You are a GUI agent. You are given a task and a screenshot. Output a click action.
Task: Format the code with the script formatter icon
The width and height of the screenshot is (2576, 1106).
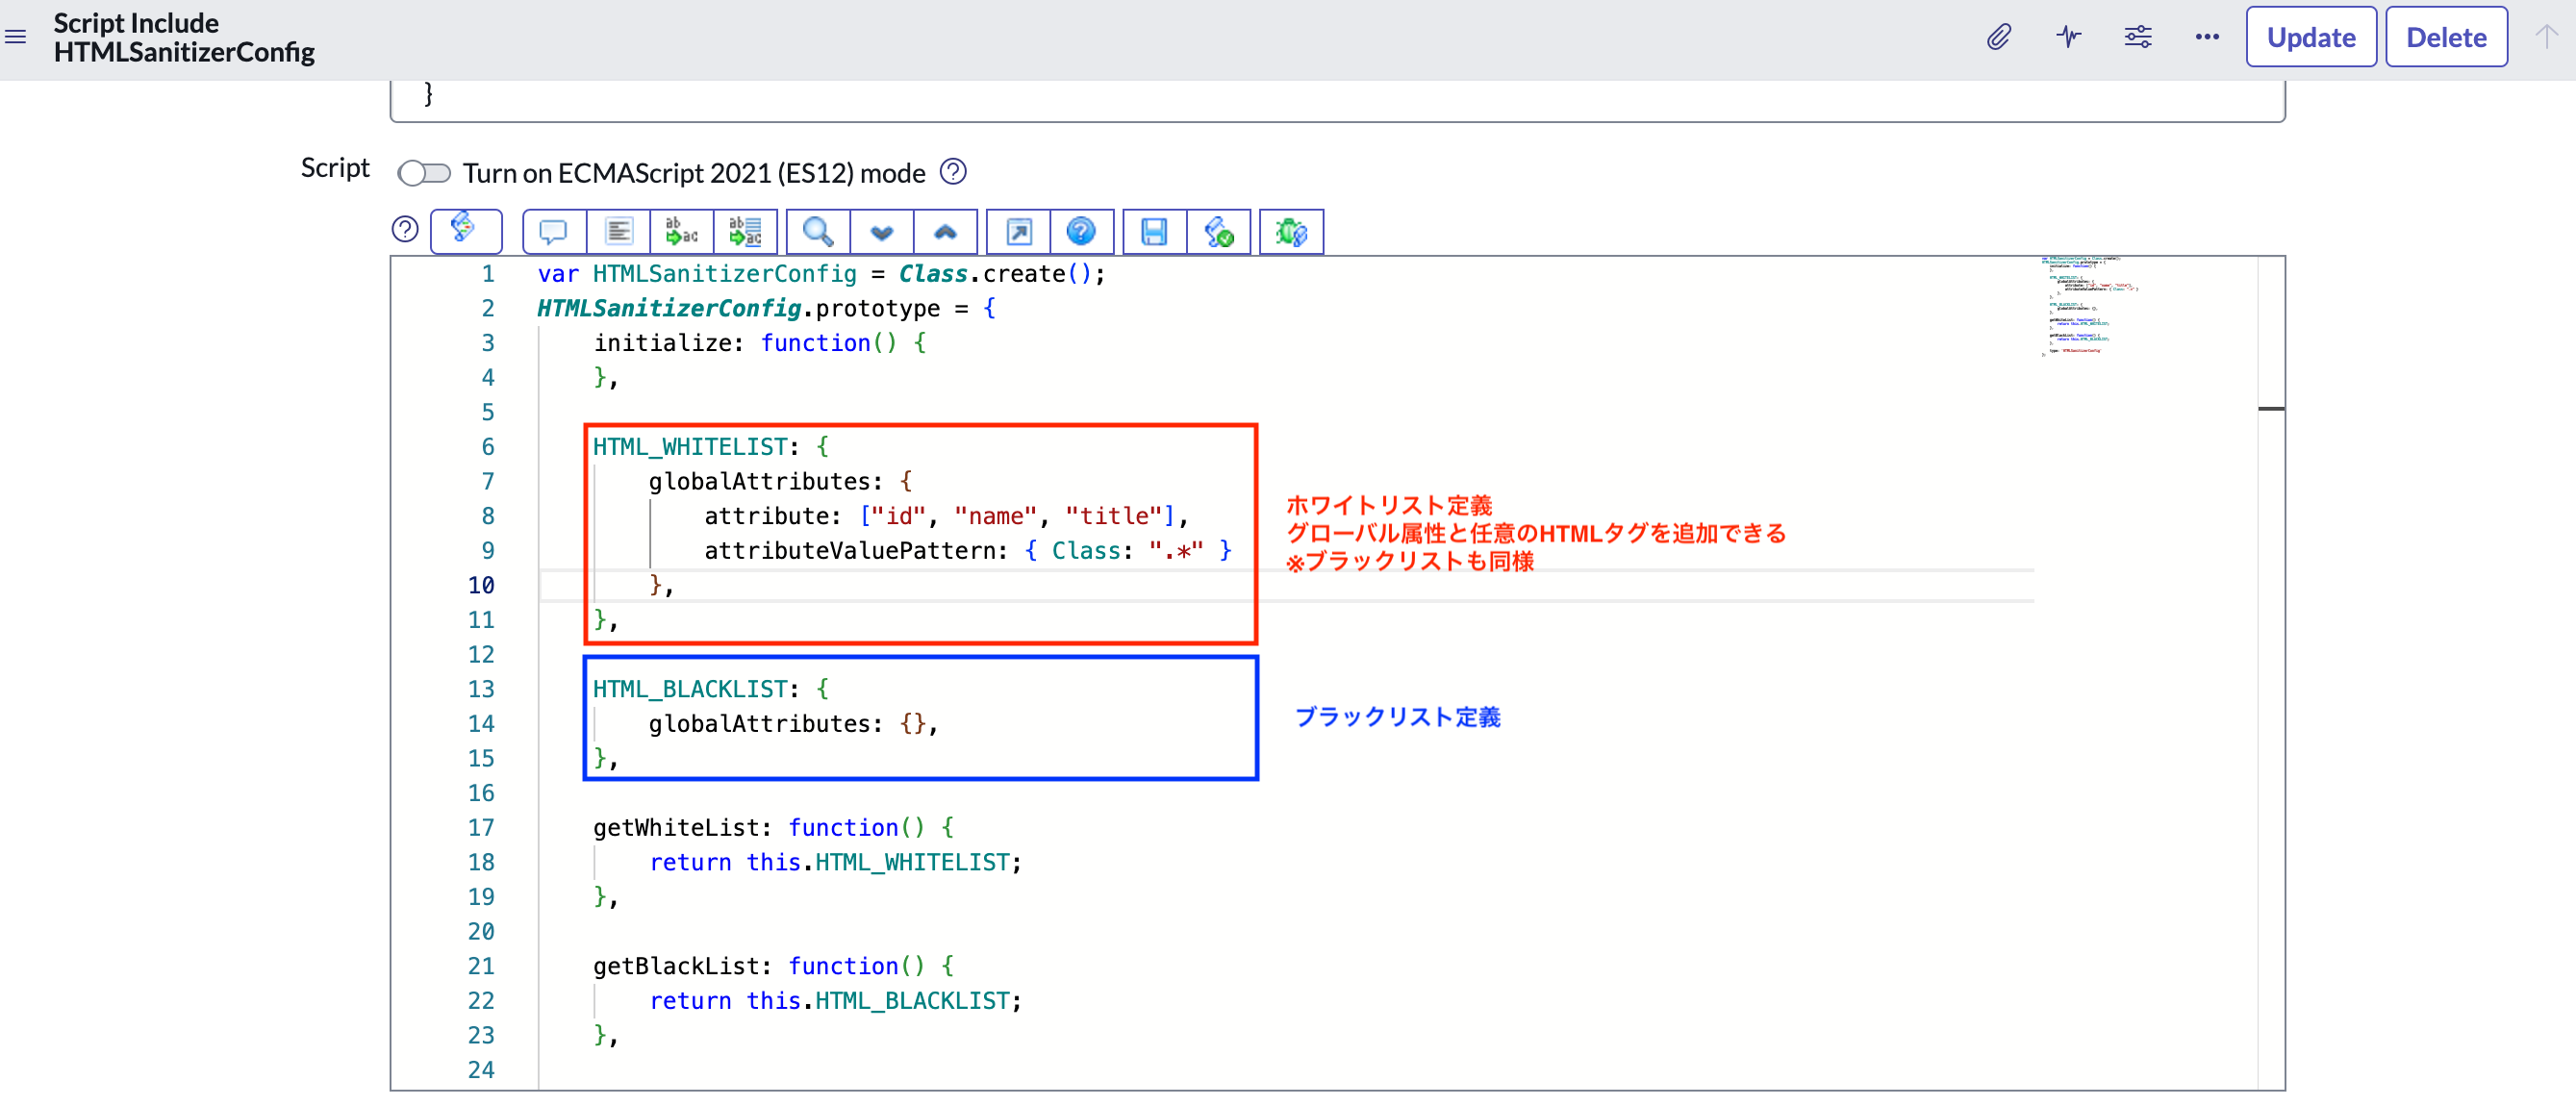(x=466, y=231)
